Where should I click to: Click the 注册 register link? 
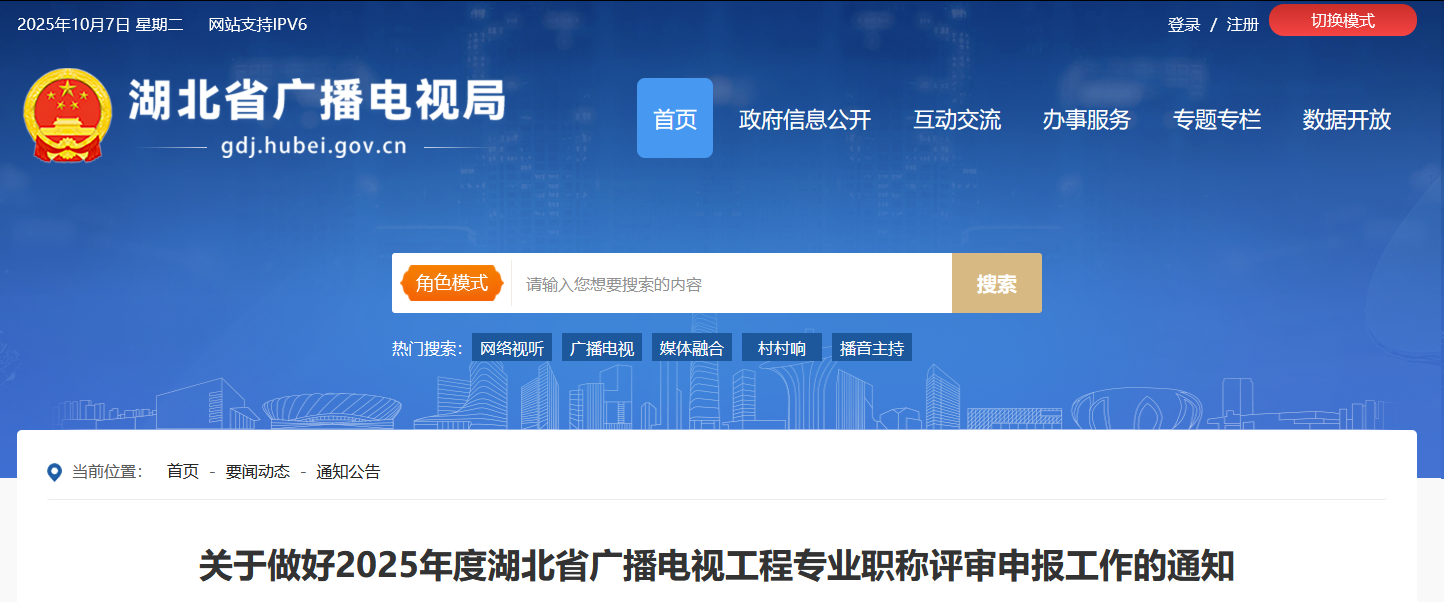pos(1242,25)
